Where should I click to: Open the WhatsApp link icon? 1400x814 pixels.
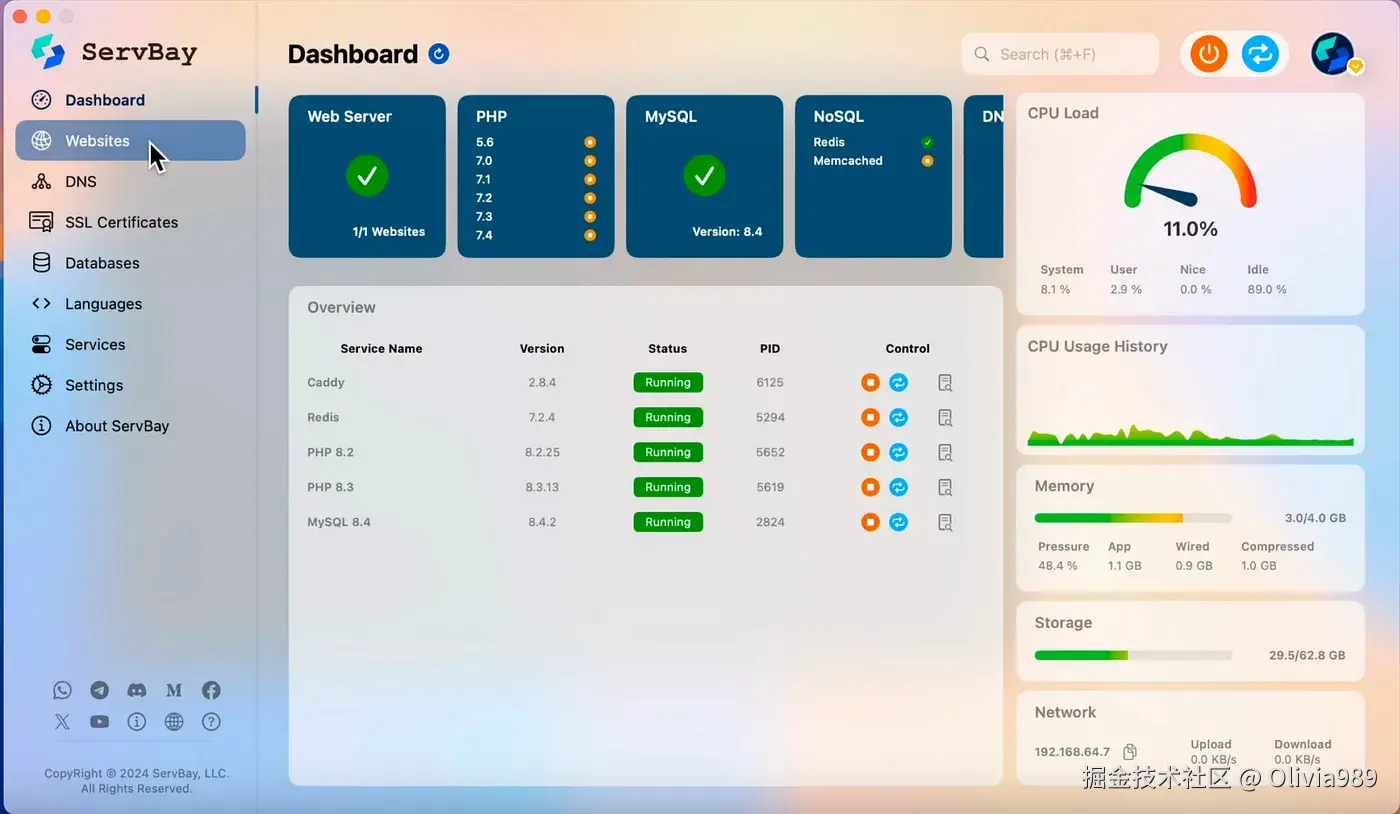click(63, 690)
